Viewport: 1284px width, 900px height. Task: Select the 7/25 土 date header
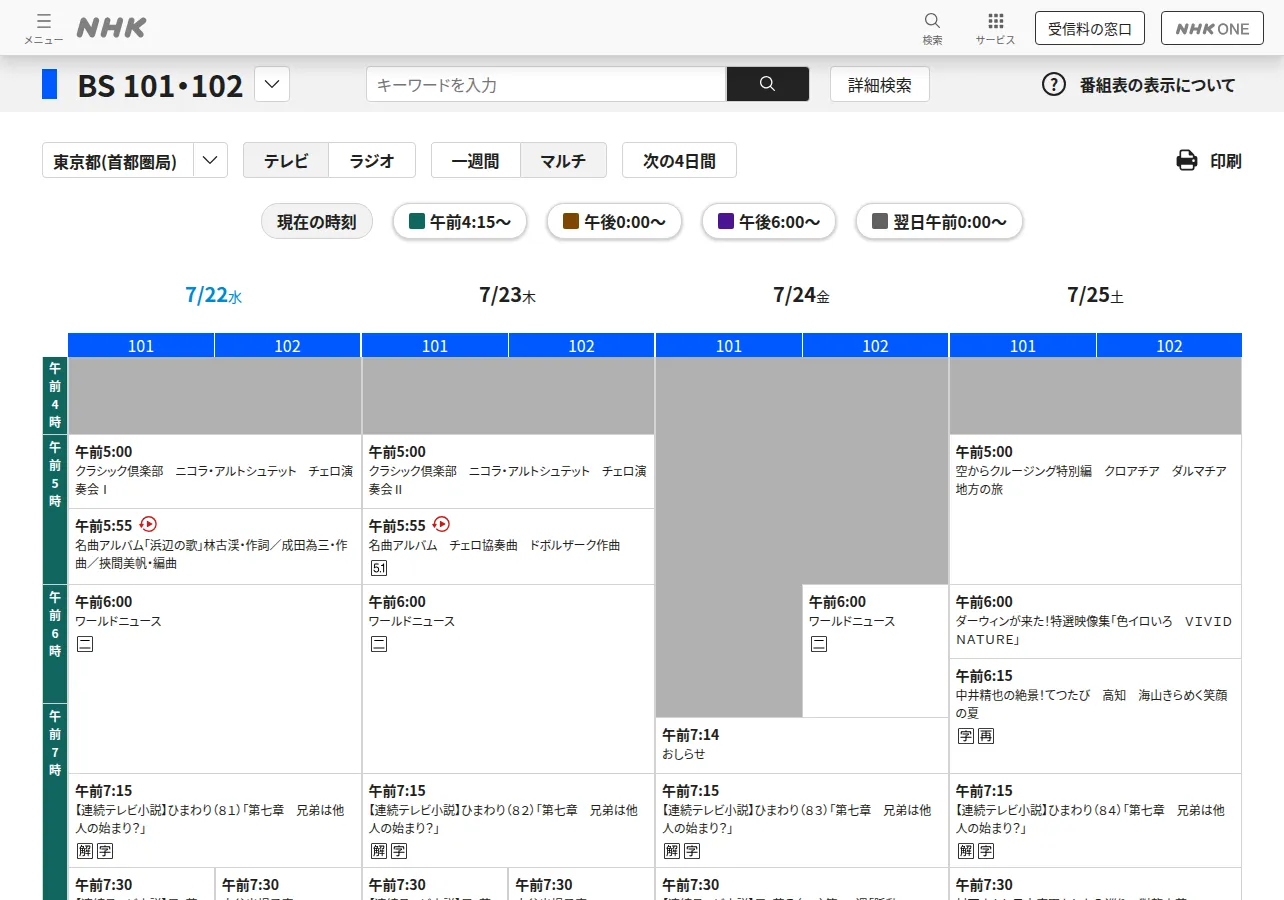(x=1096, y=295)
